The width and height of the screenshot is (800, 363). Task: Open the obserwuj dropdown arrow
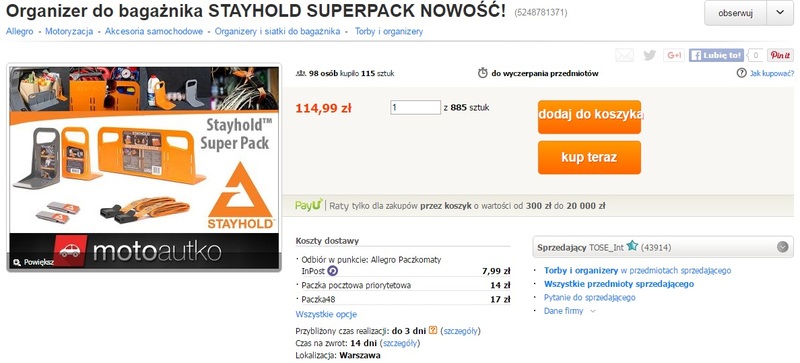click(x=780, y=13)
